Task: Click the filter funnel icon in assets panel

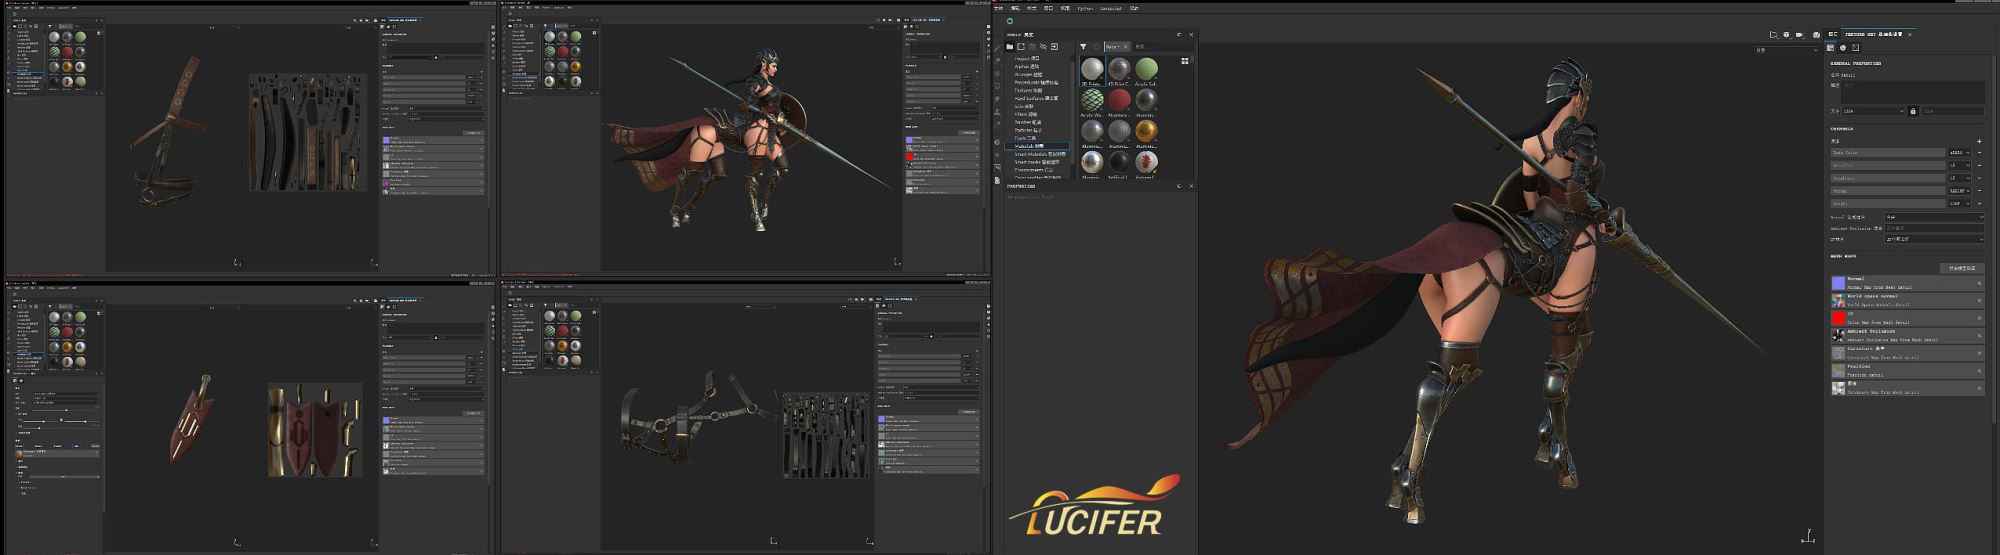Action: coord(1083,46)
